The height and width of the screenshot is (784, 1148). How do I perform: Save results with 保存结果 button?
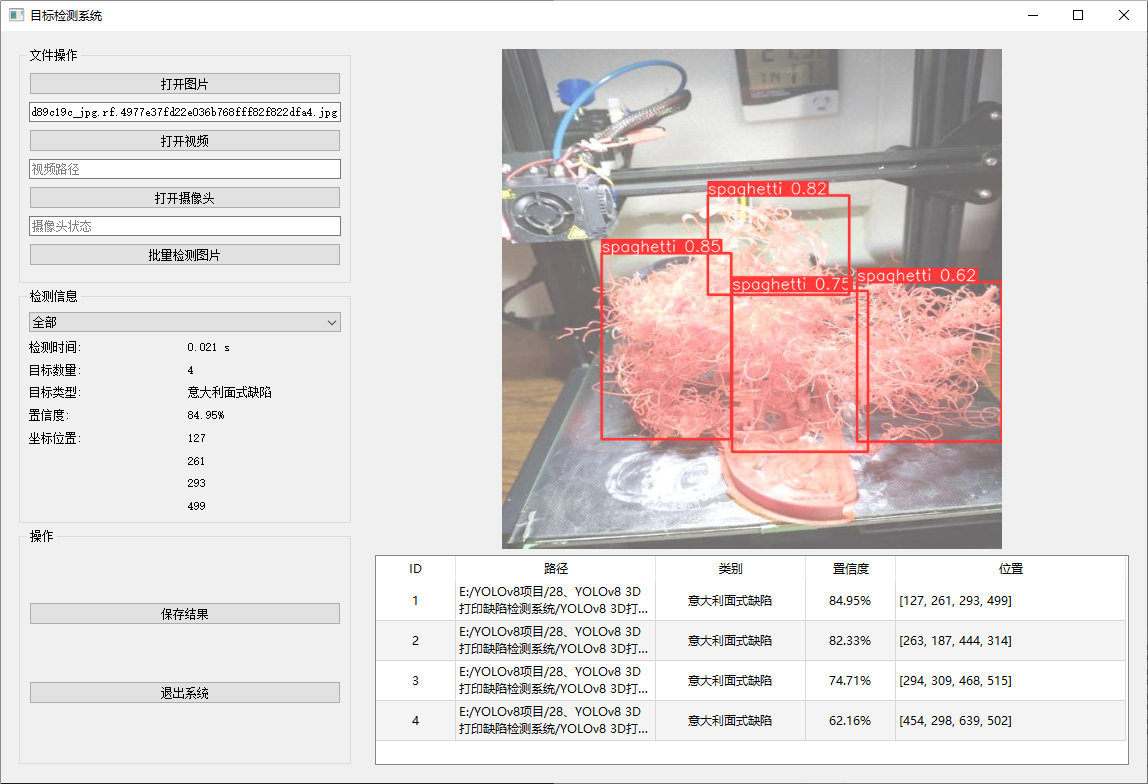coord(184,614)
